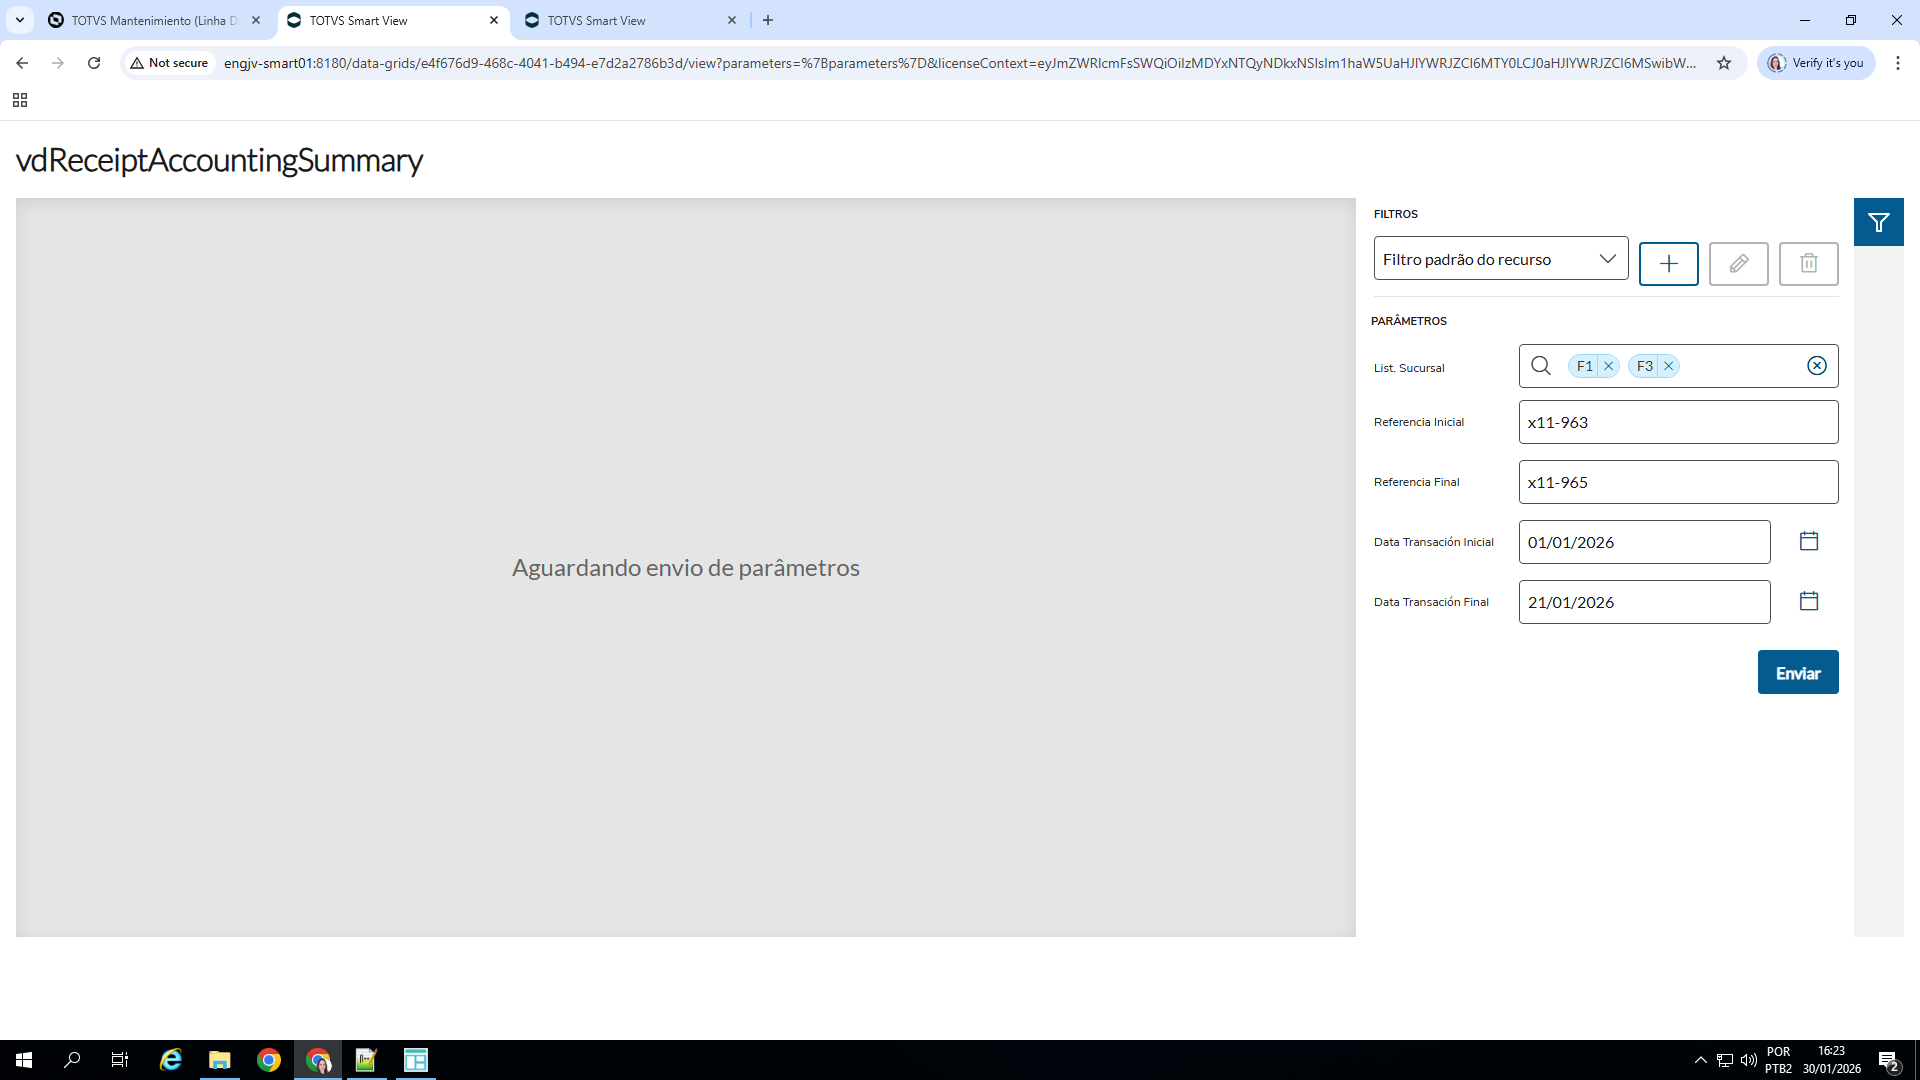The width and height of the screenshot is (1920, 1080).
Task: Open the calendar for Data Transación Final
Action: point(1808,601)
